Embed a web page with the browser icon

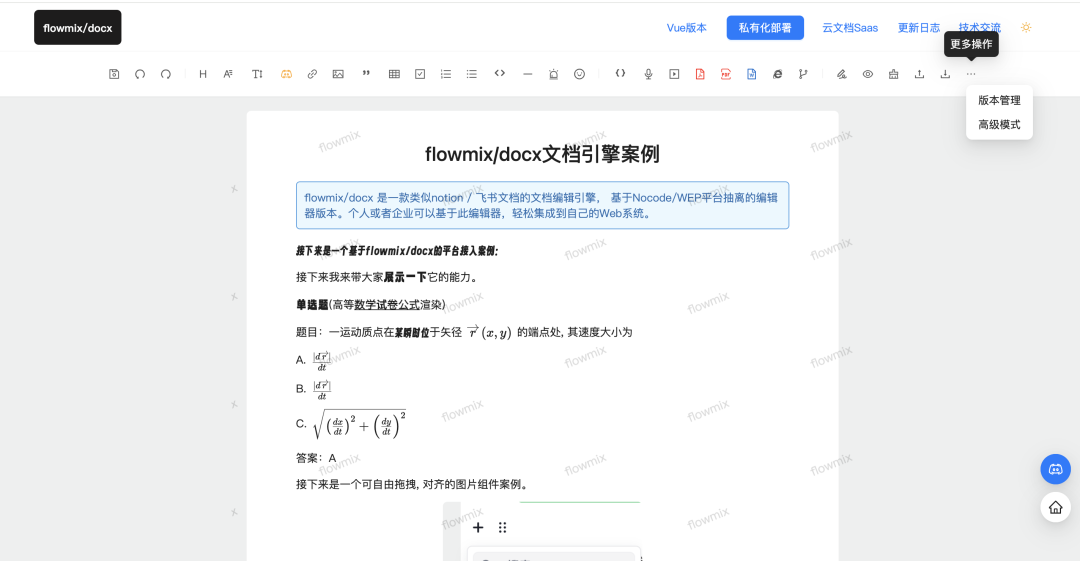(x=778, y=74)
